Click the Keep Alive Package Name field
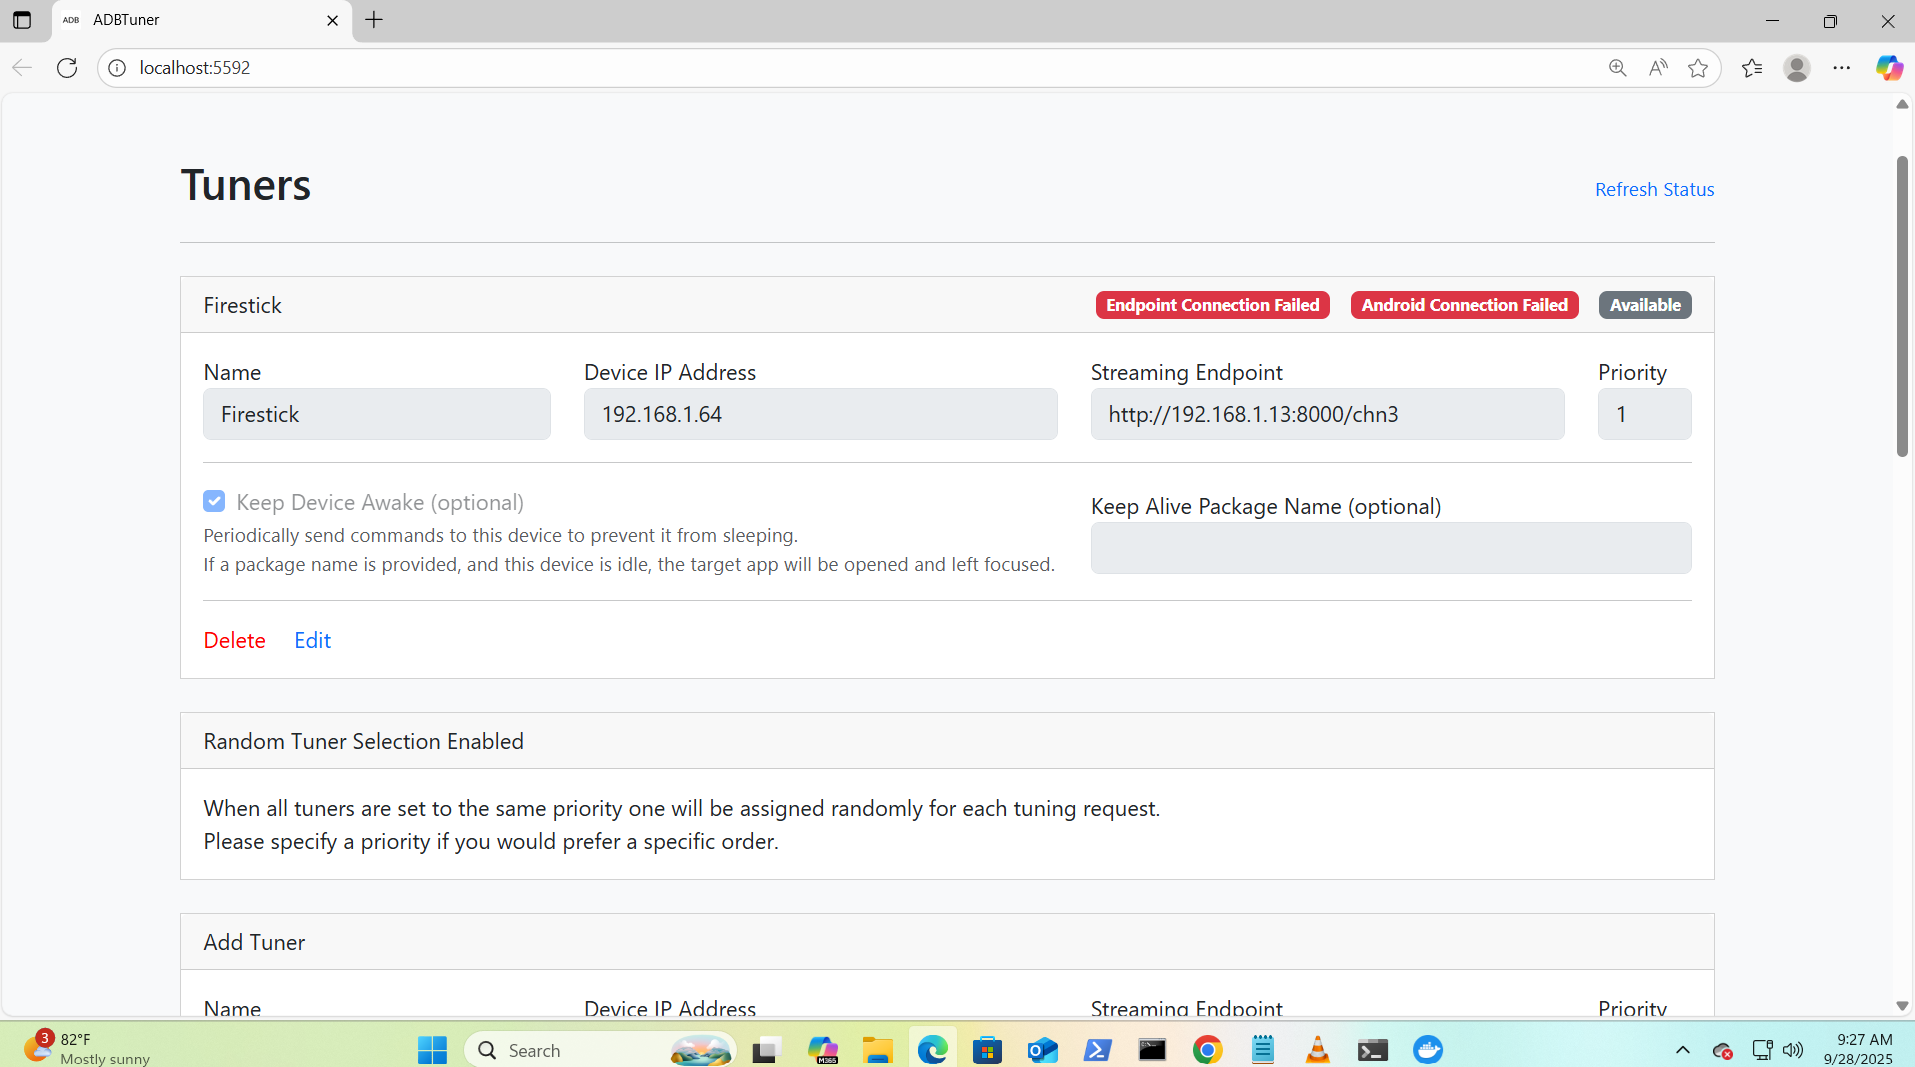Viewport: 1915px width, 1067px height. pyautogui.click(x=1390, y=548)
